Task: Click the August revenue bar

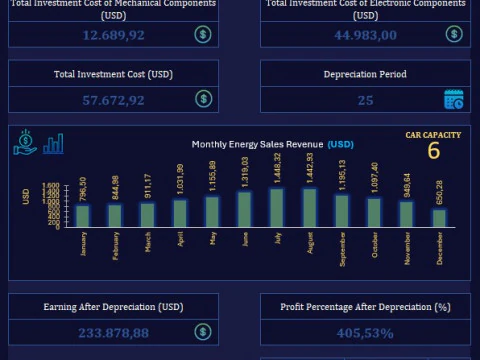Action: 310,208
